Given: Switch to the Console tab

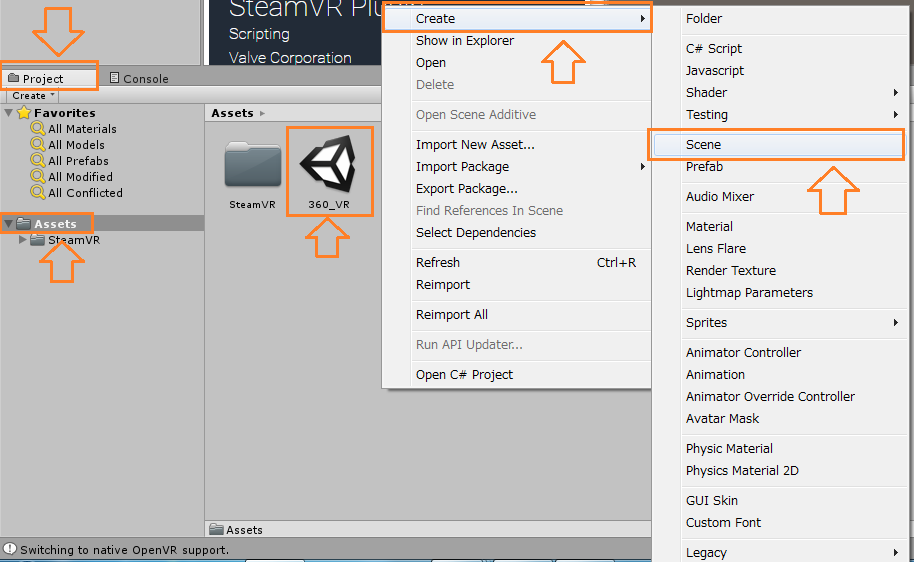Looking at the screenshot, I should (x=139, y=78).
